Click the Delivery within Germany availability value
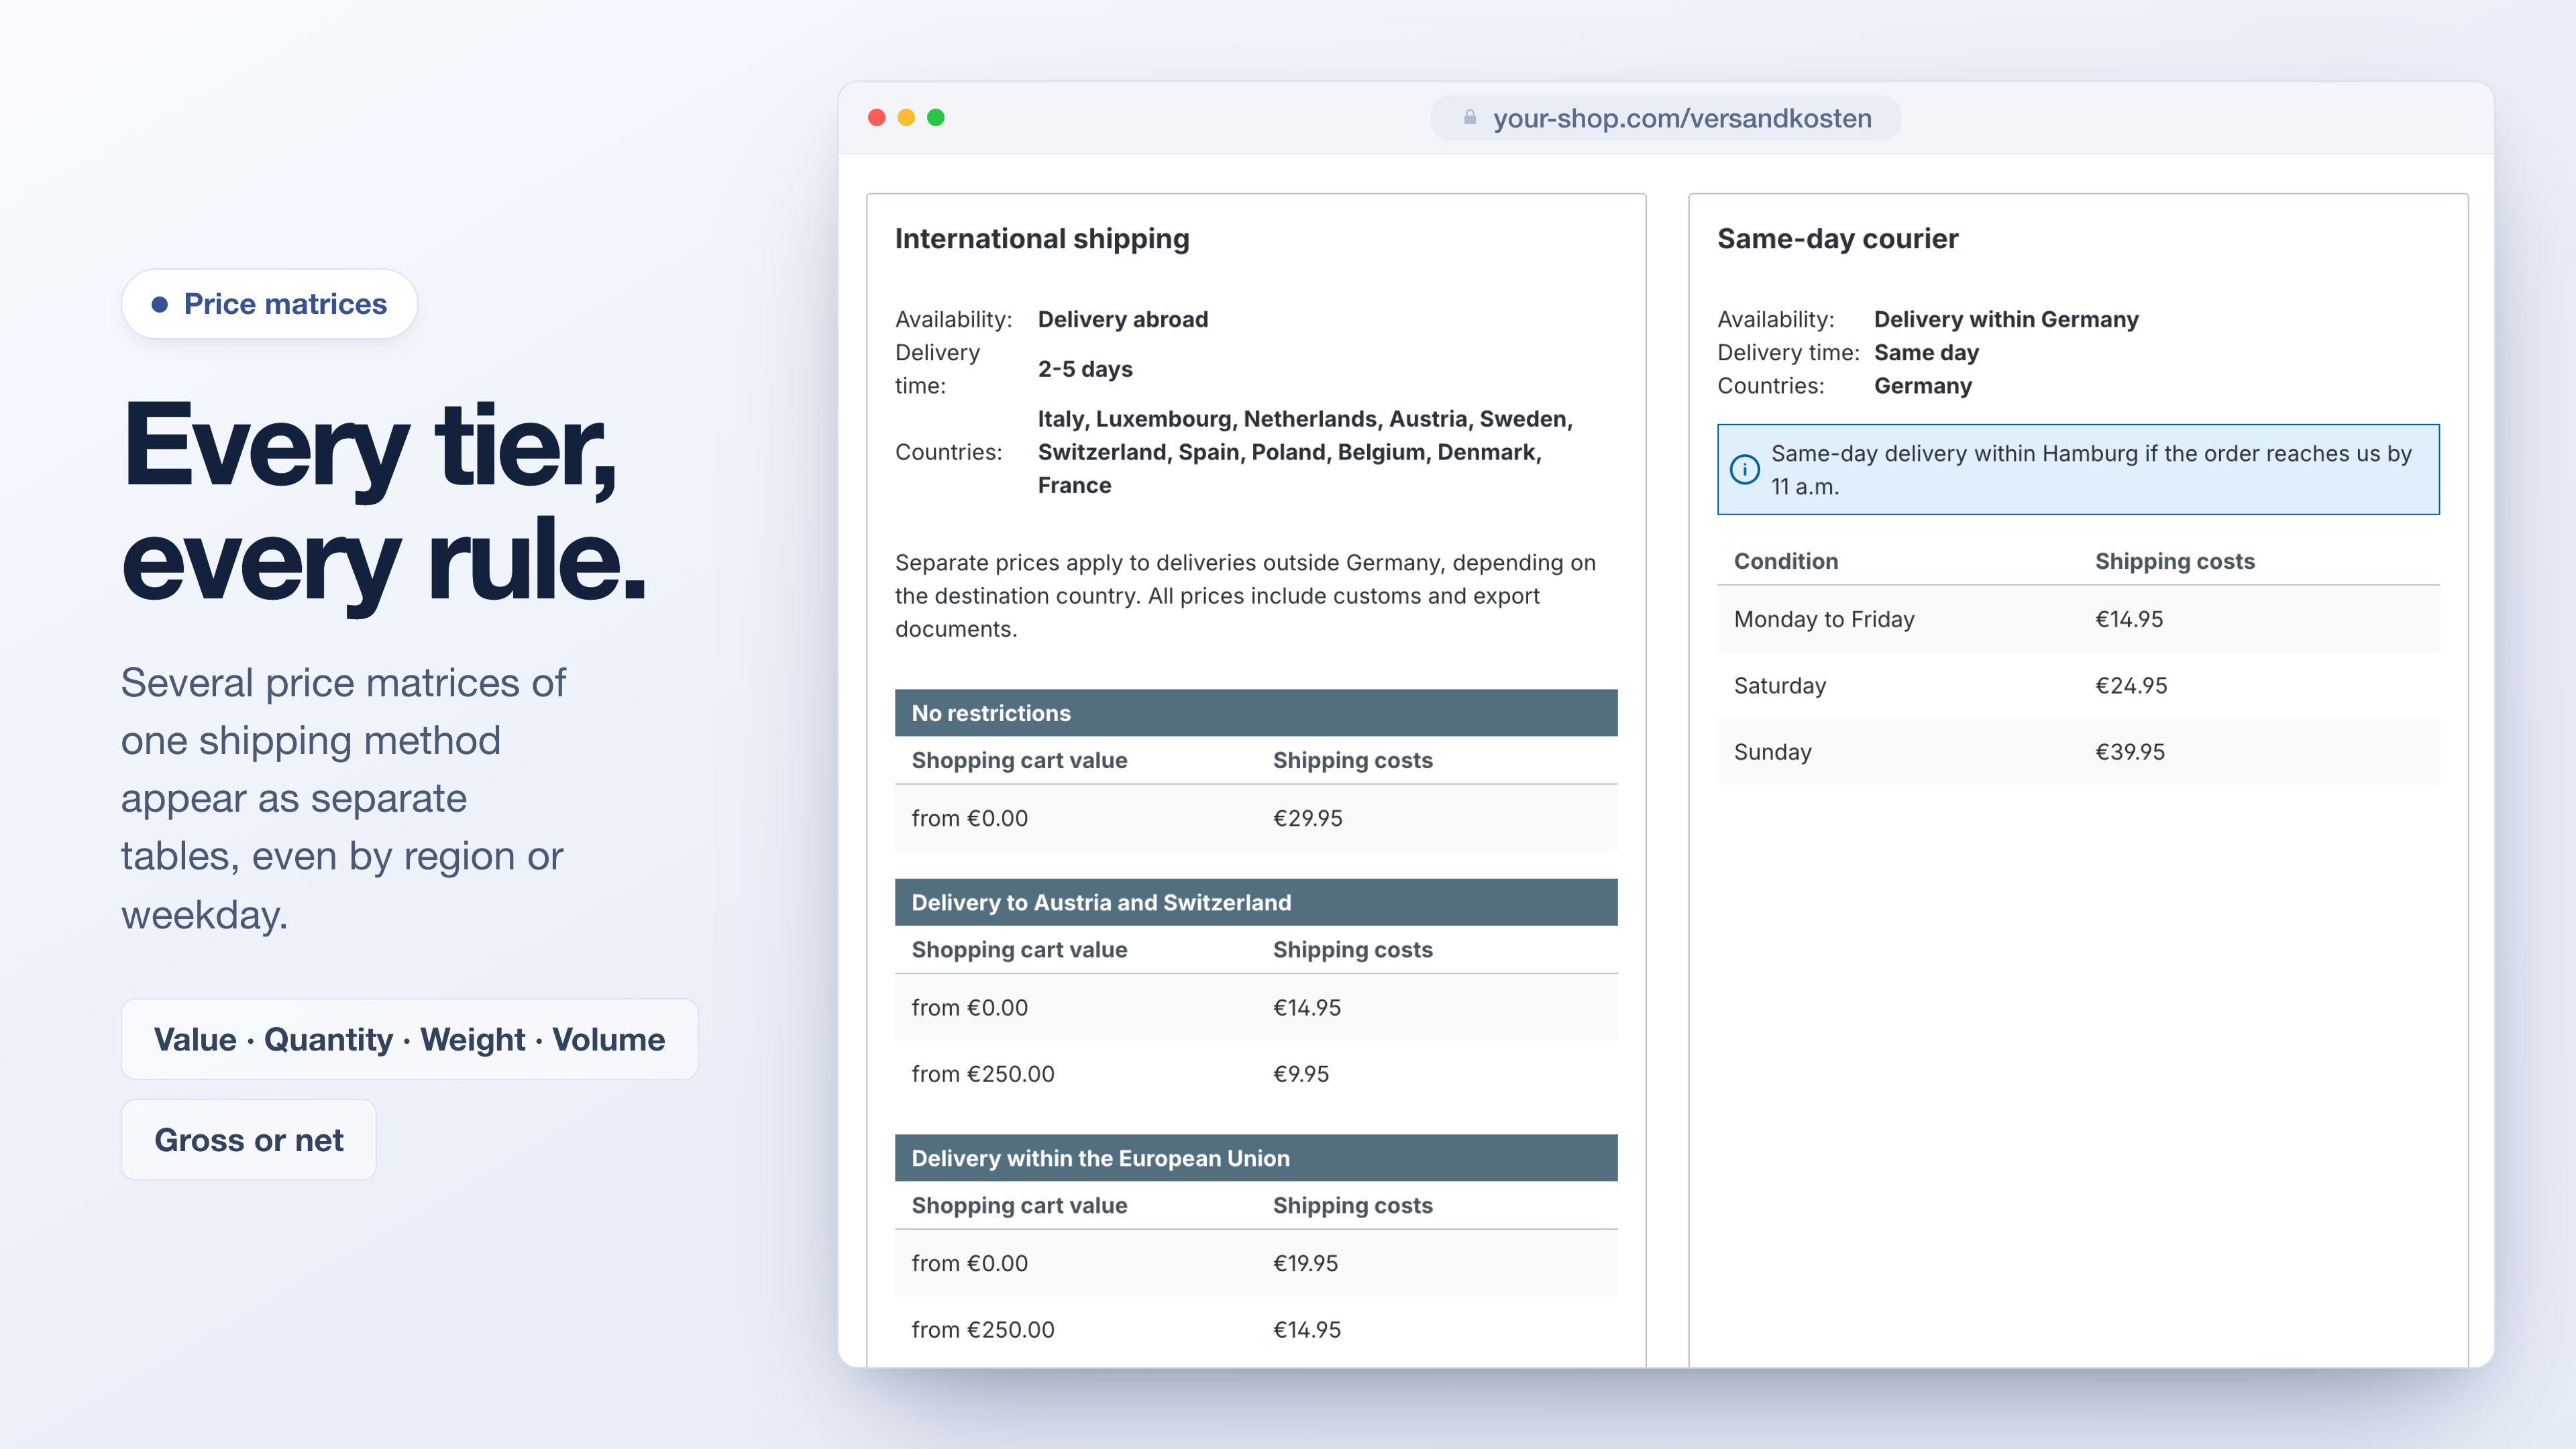Image resolution: width=2576 pixels, height=1449 pixels. (2006, 319)
